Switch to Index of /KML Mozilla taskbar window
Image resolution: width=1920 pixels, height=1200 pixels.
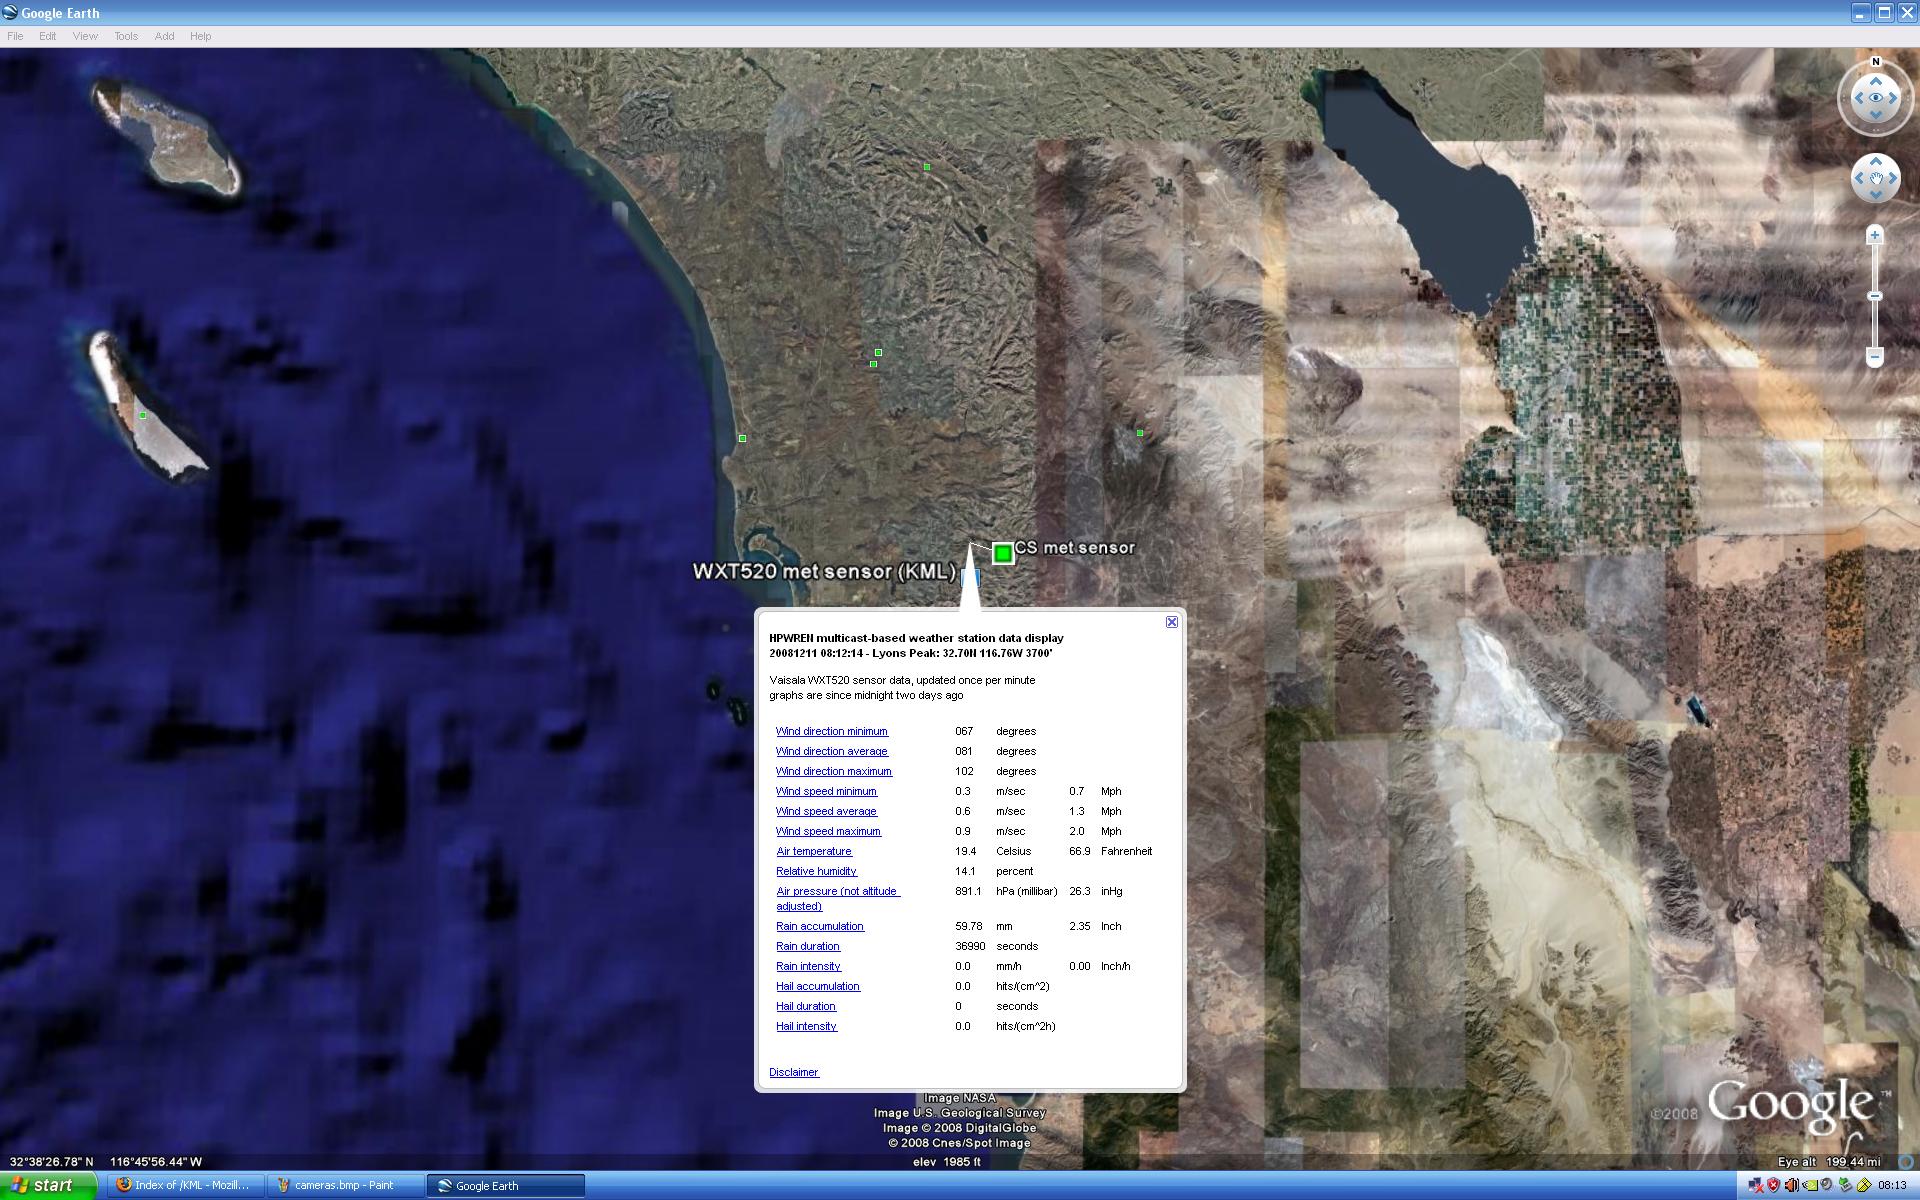(186, 1185)
